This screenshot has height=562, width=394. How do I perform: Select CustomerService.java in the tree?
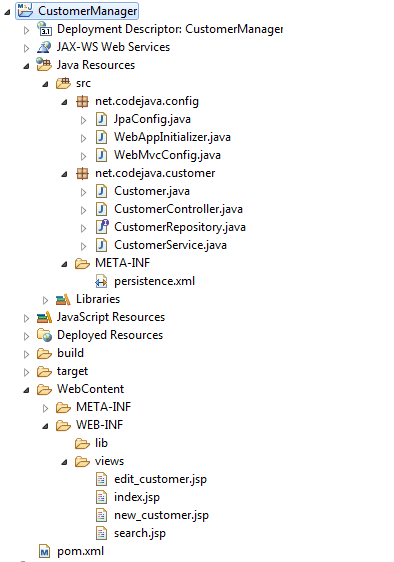click(x=170, y=246)
